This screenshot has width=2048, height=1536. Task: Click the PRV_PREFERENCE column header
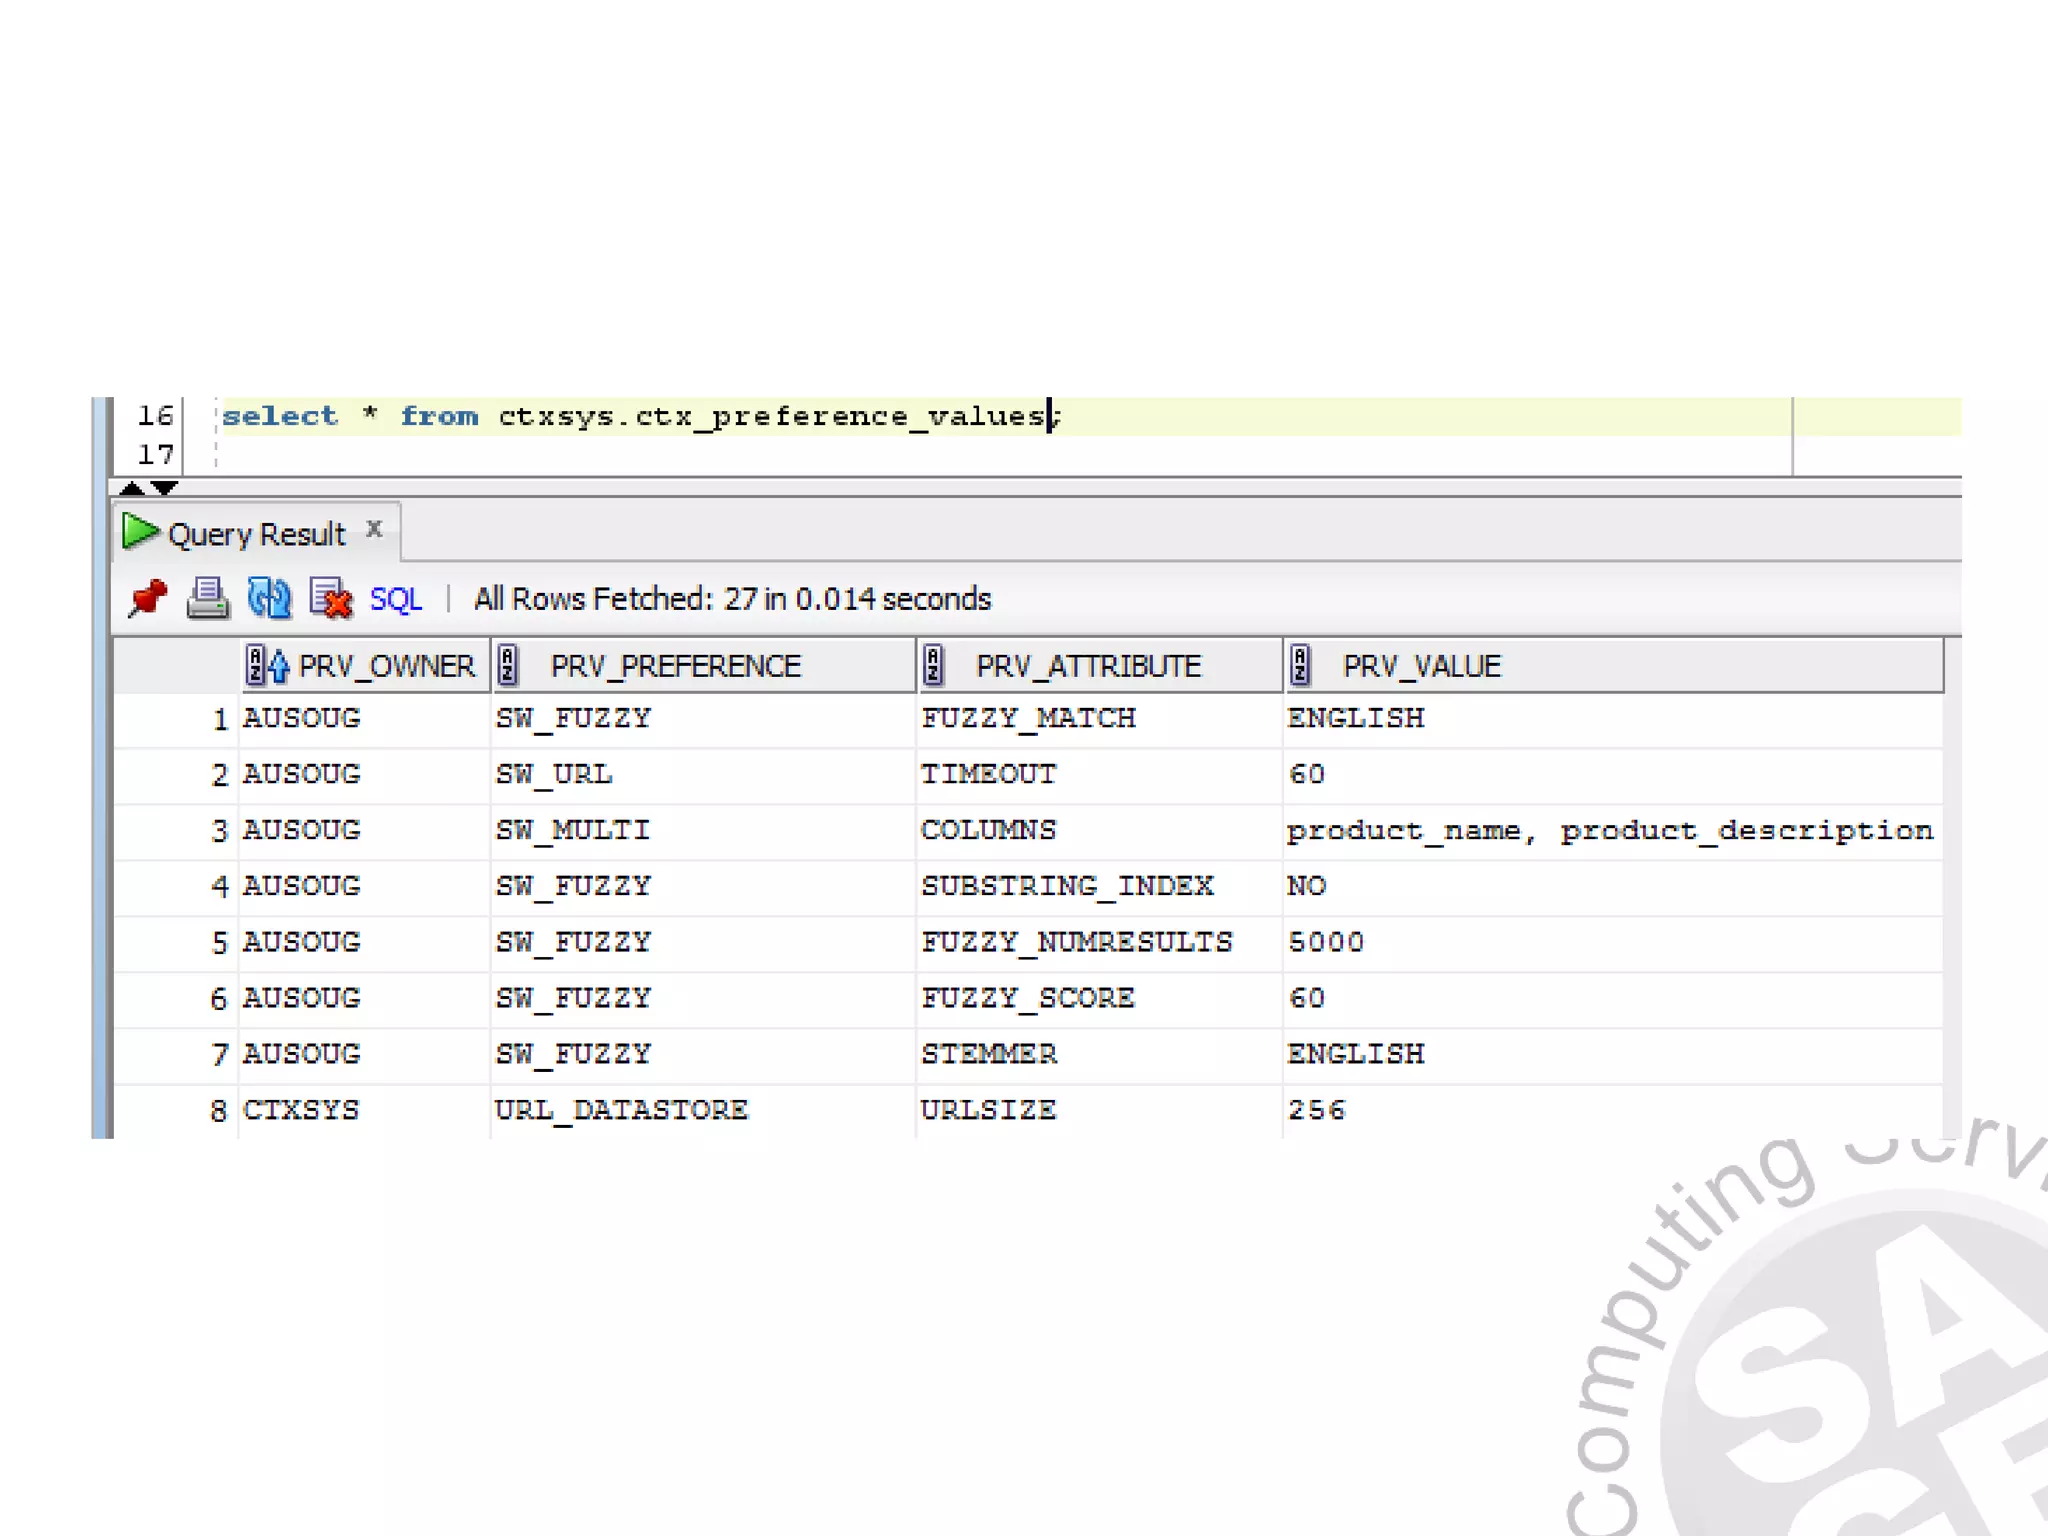click(675, 666)
